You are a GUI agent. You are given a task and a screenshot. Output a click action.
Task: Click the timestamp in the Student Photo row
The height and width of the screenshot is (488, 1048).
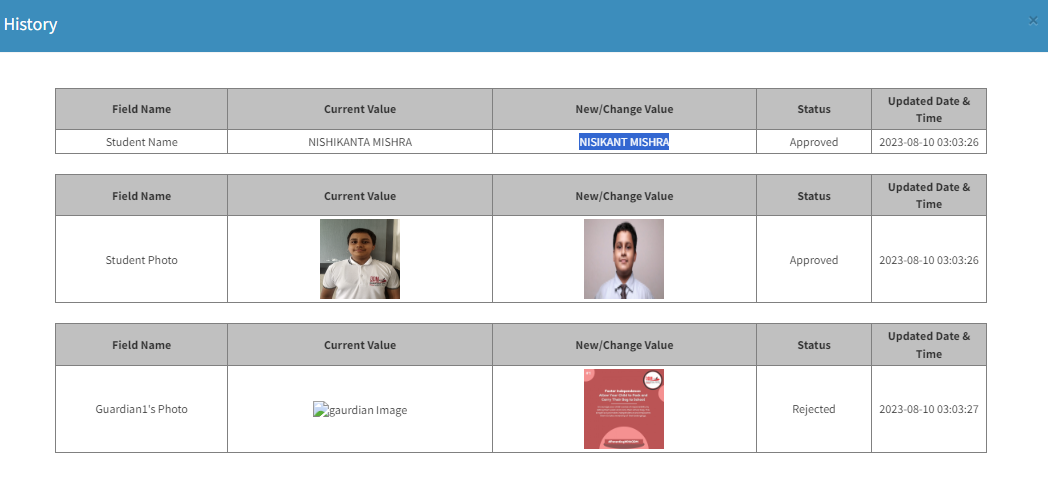(928, 260)
